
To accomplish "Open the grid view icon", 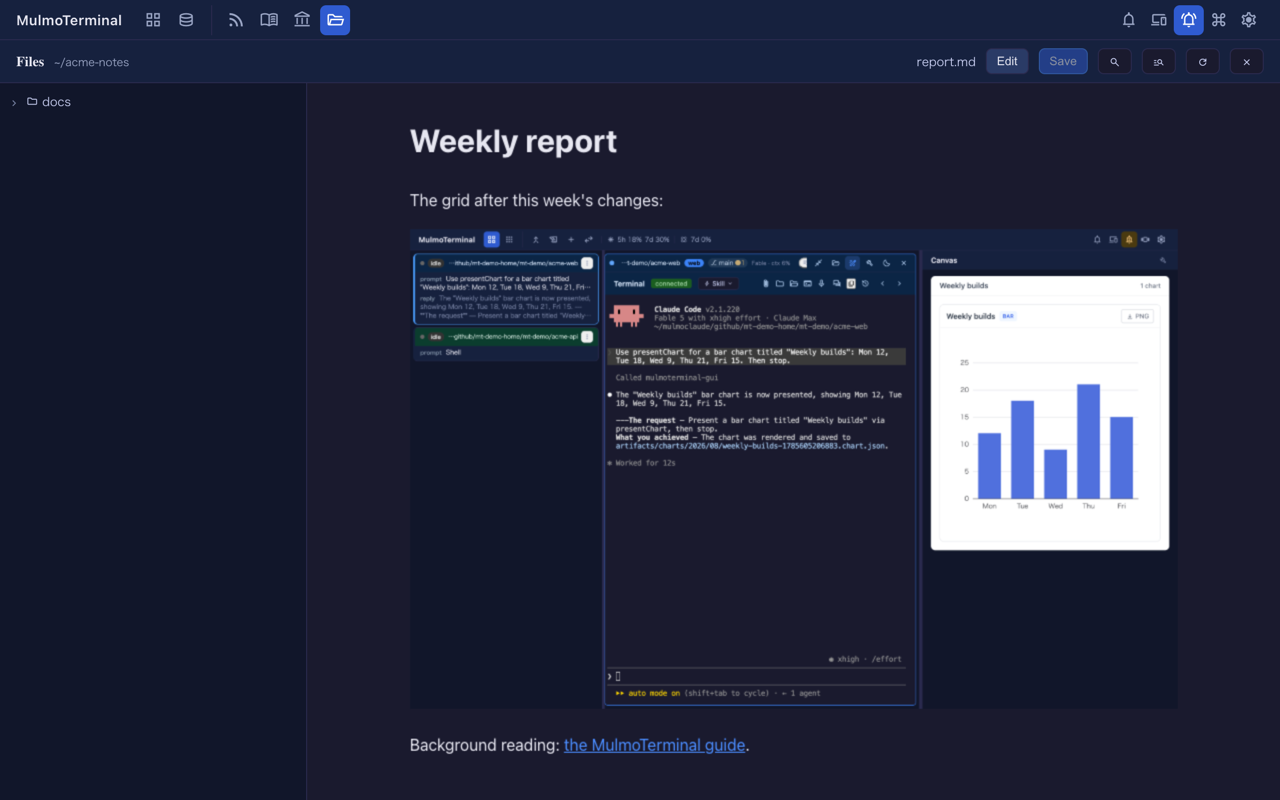I will click(153, 20).
